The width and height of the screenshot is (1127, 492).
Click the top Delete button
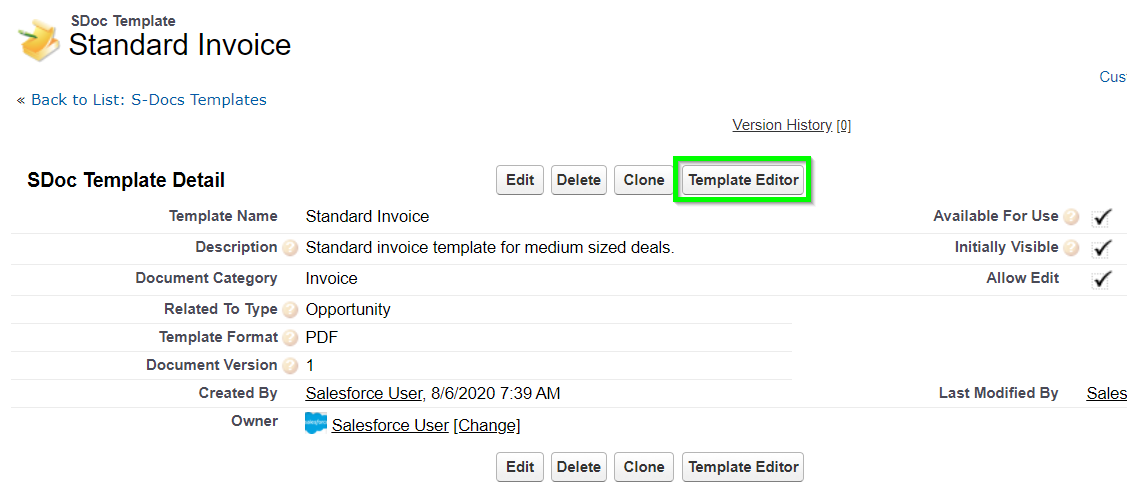(x=579, y=180)
